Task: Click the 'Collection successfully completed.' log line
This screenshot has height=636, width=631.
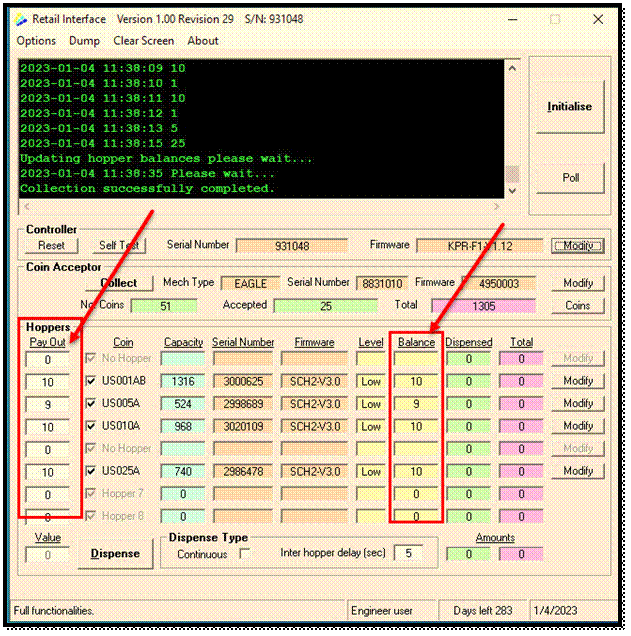Action: pos(147,189)
